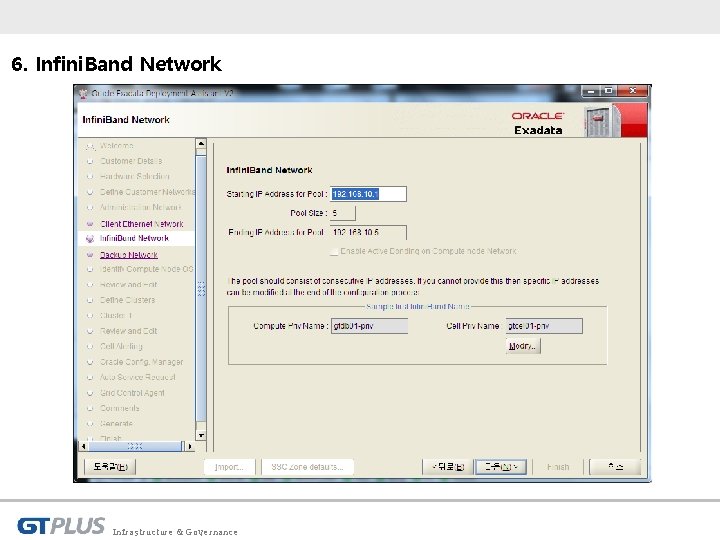Minimize the Deployment Assistant window

(x=591, y=91)
